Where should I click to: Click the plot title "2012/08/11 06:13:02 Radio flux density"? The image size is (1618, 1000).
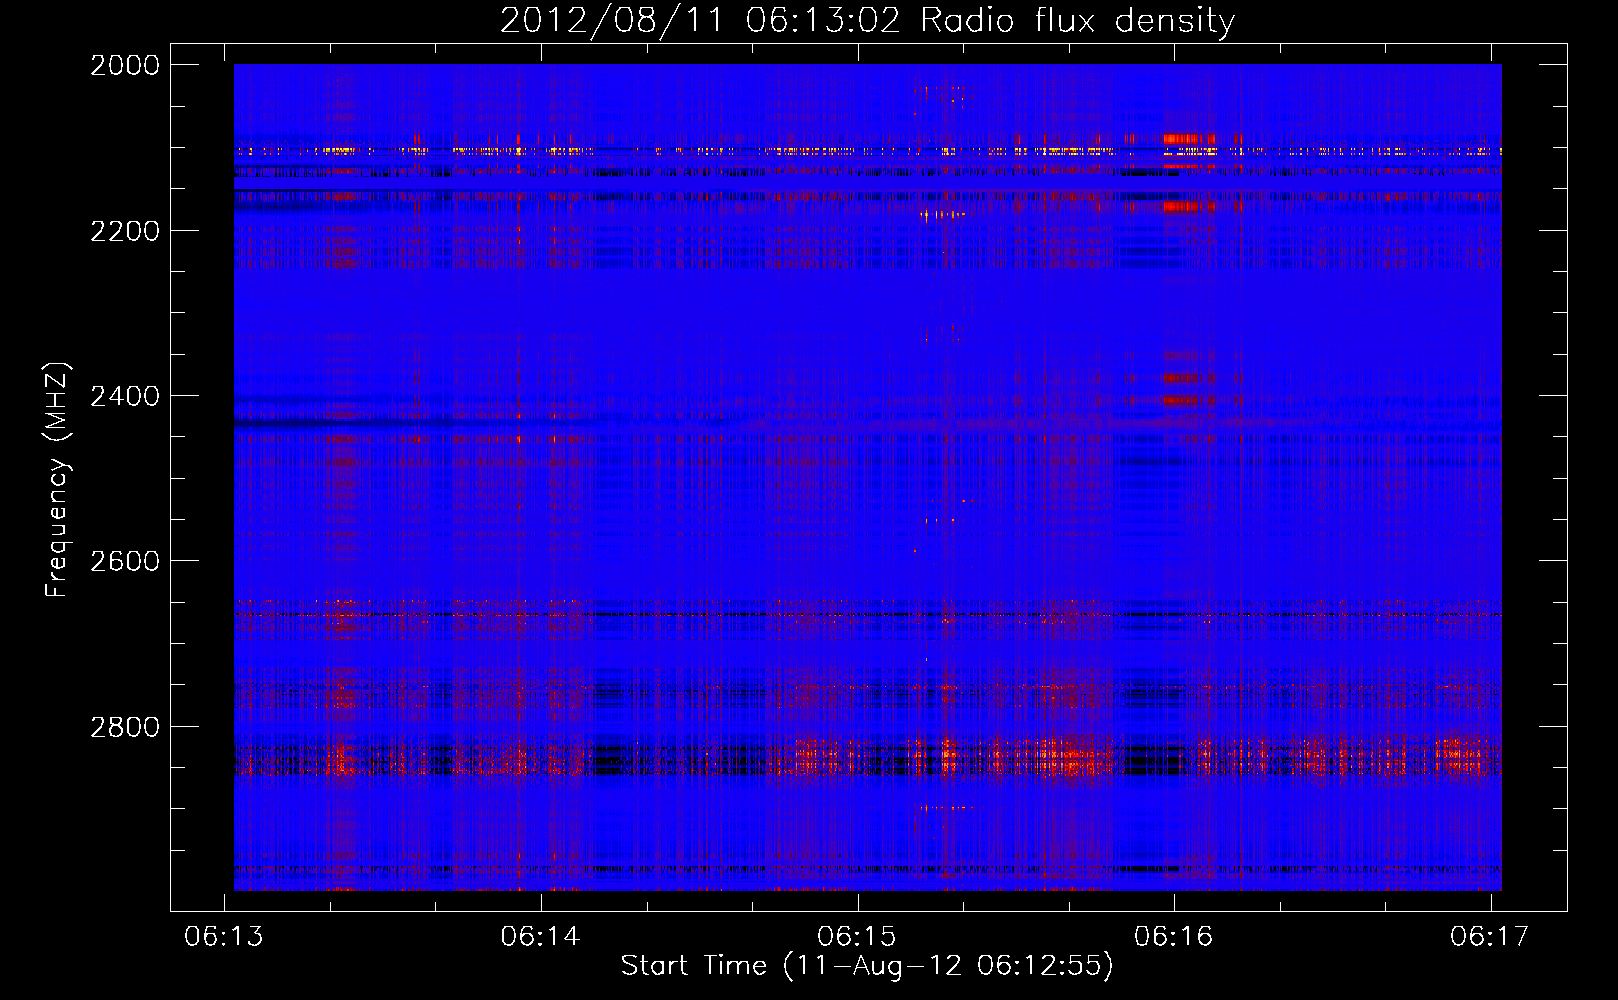click(x=867, y=20)
